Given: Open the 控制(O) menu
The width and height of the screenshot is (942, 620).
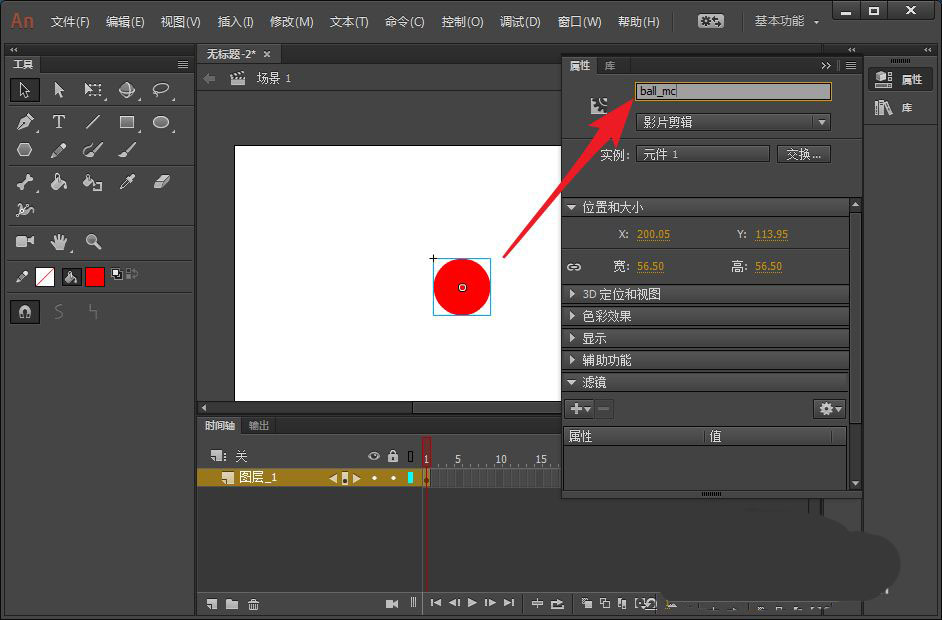Looking at the screenshot, I should 462,22.
